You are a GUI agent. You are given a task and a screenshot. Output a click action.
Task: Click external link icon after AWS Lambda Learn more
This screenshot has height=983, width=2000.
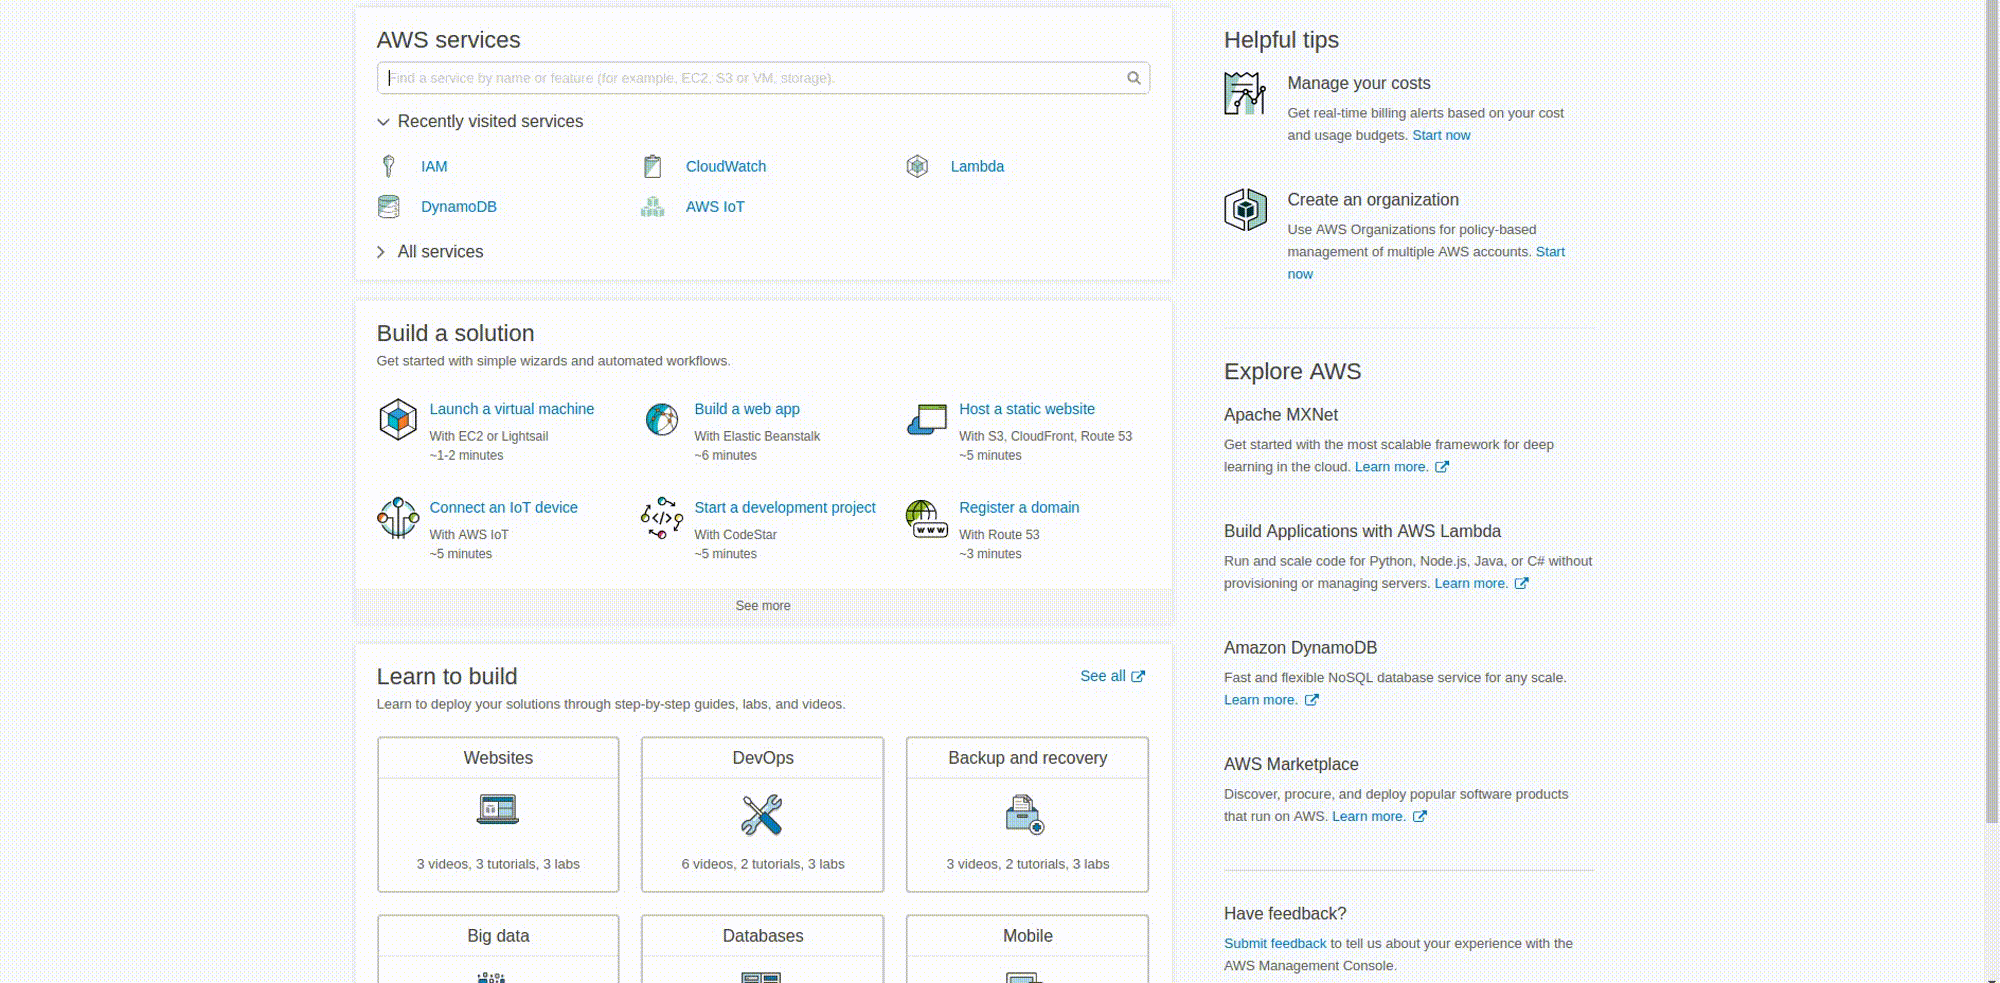pyautogui.click(x=1521, y=584)
